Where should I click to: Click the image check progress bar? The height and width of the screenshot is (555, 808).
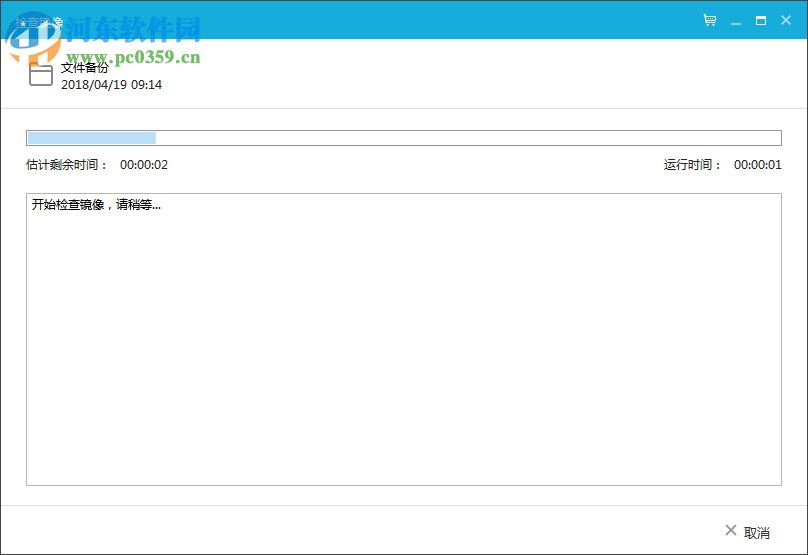coord(404,138)
